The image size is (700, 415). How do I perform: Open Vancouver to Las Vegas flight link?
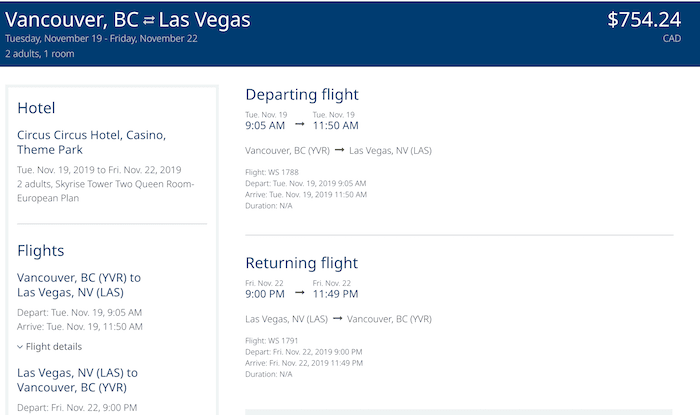tap(79, 285)
